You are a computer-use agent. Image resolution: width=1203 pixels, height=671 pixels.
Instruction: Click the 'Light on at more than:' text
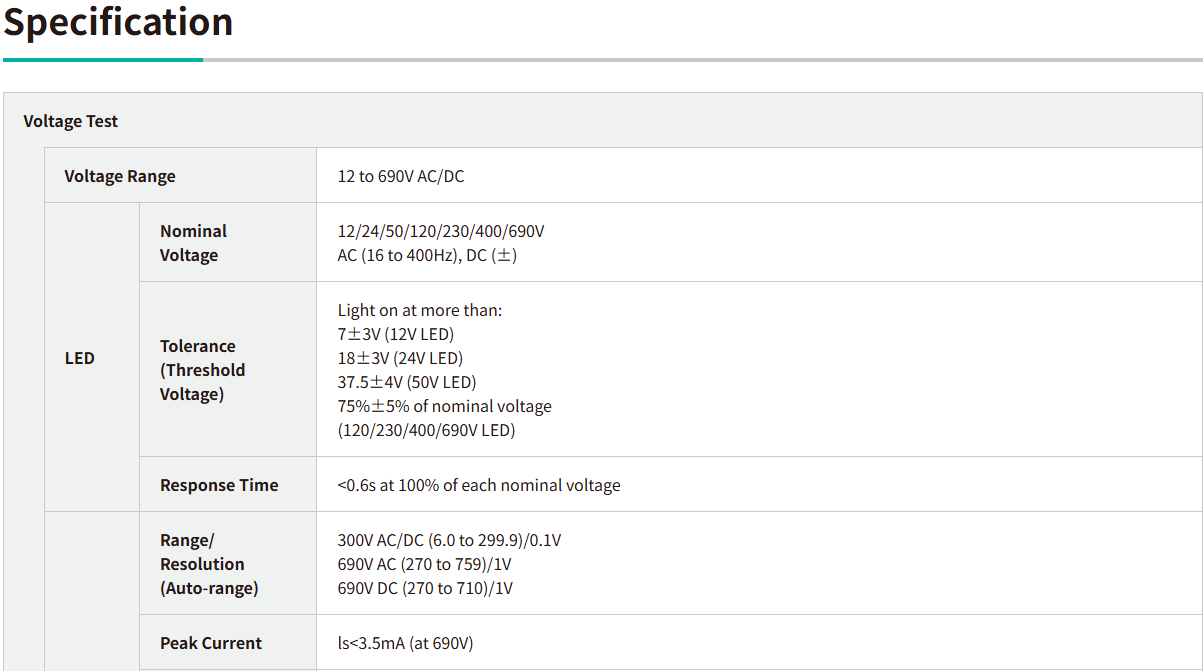(420, 310)
